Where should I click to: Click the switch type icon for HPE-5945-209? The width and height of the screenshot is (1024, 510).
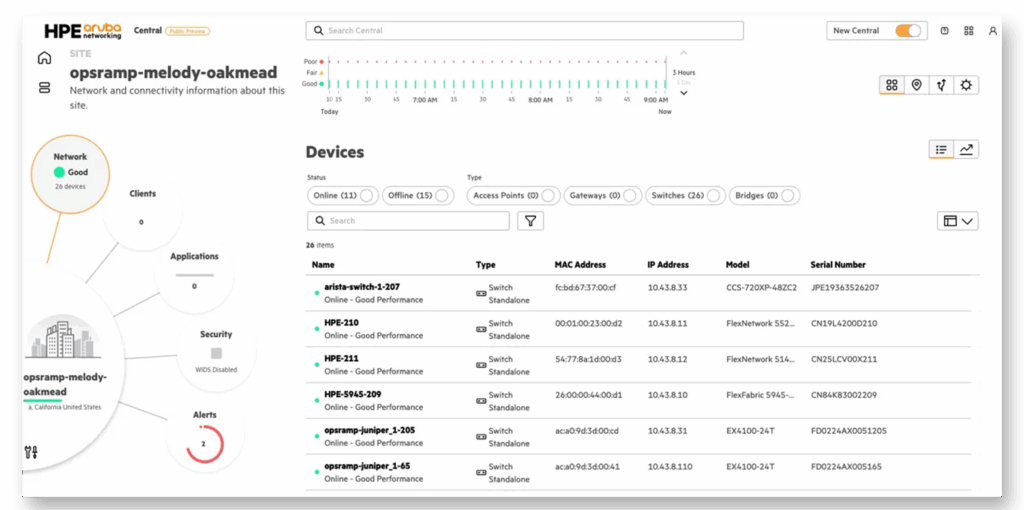(x=481, y=401)
